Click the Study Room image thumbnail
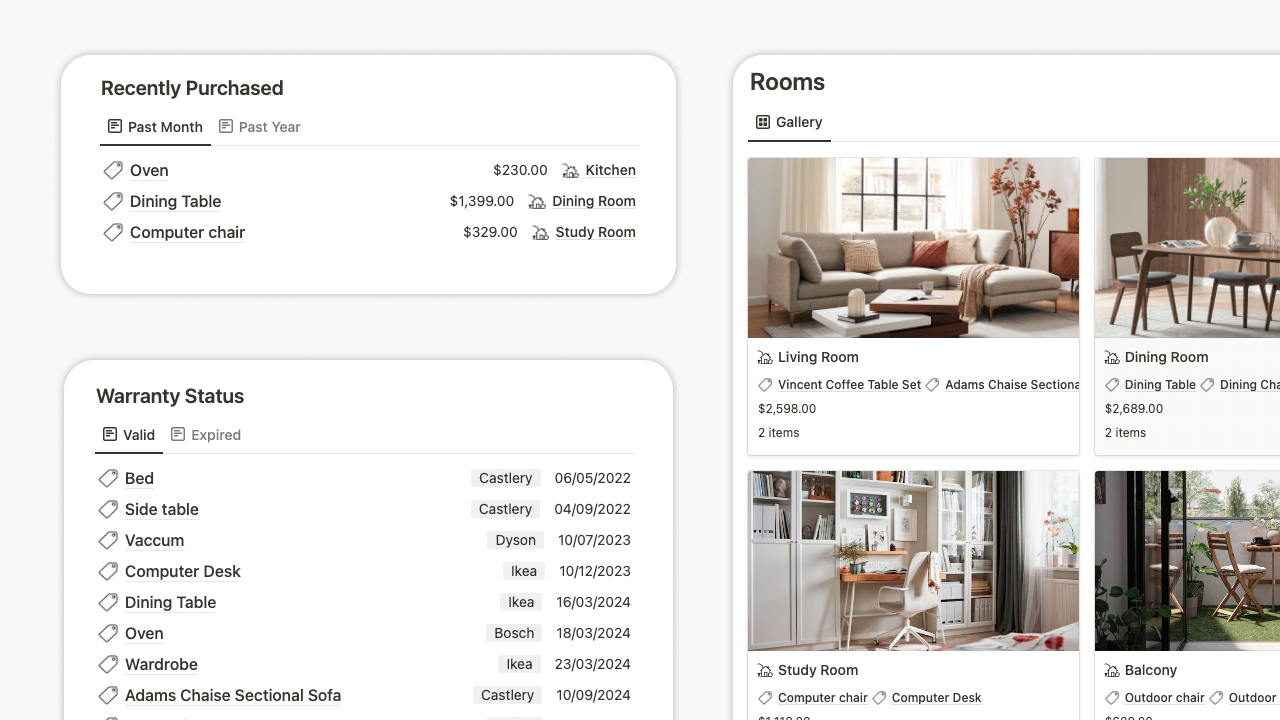Viewport: 1280px width, 720px height. 913,560
